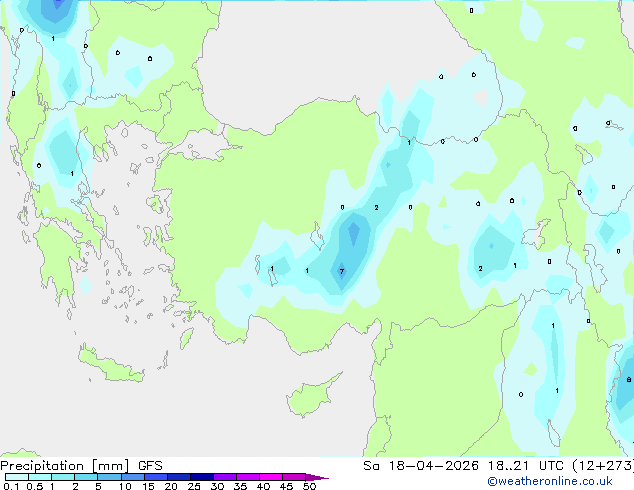Click the 30–35 mm purple legend swatch

[x=224, y=477]
